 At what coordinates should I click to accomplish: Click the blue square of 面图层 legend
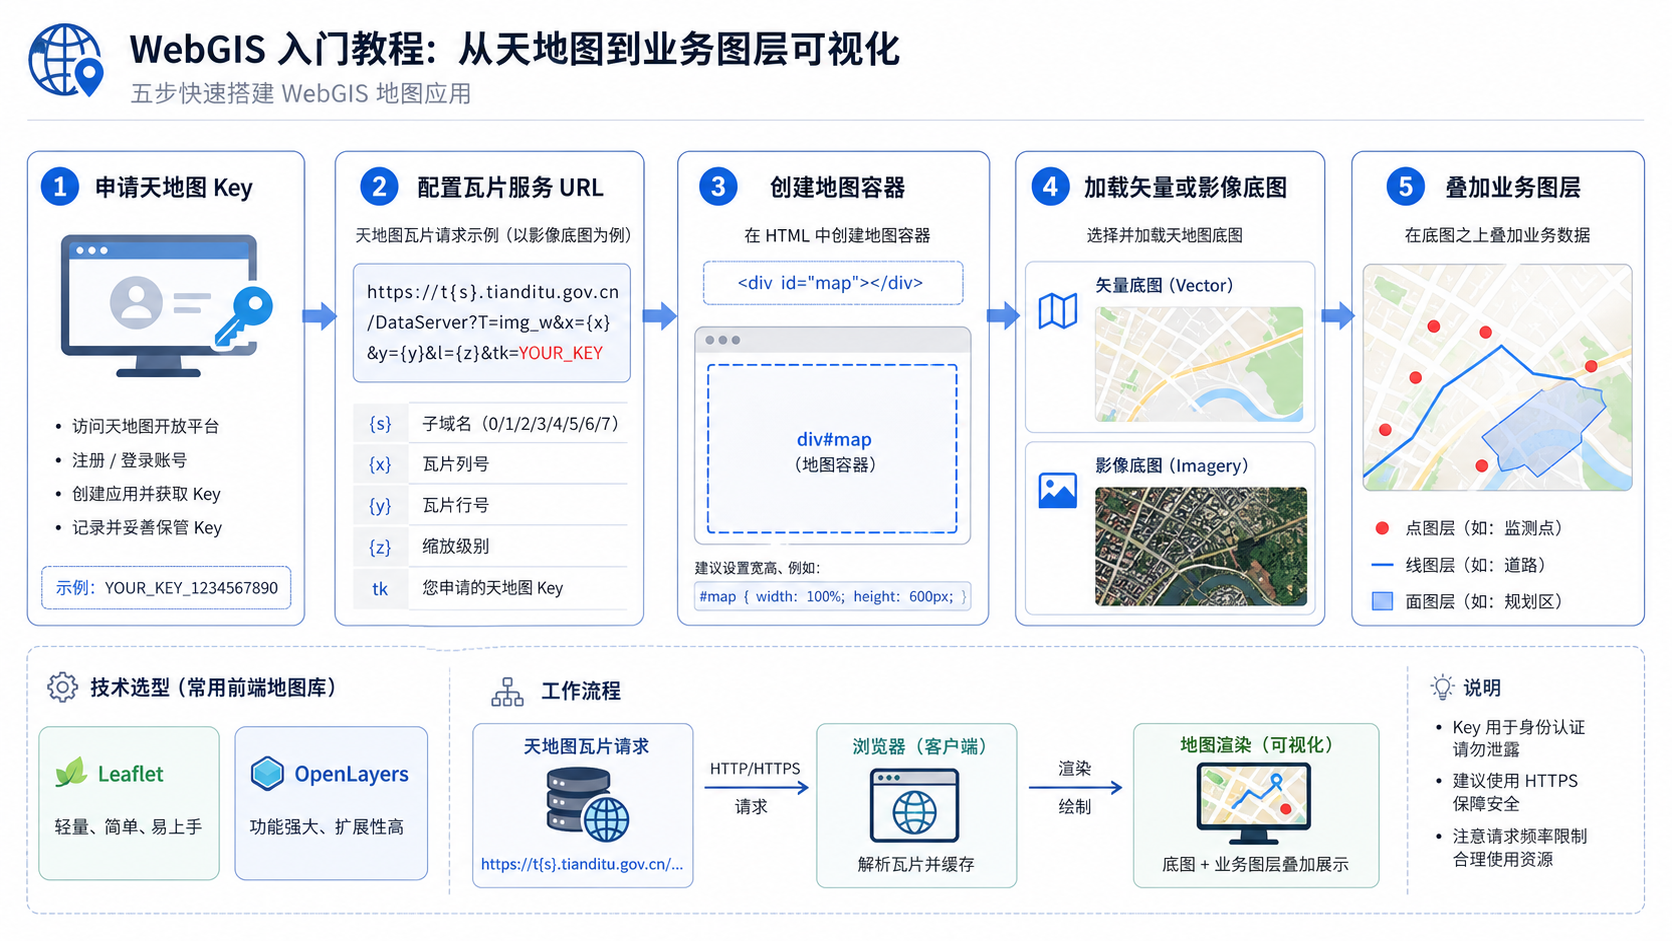[x=1382, y=602]
